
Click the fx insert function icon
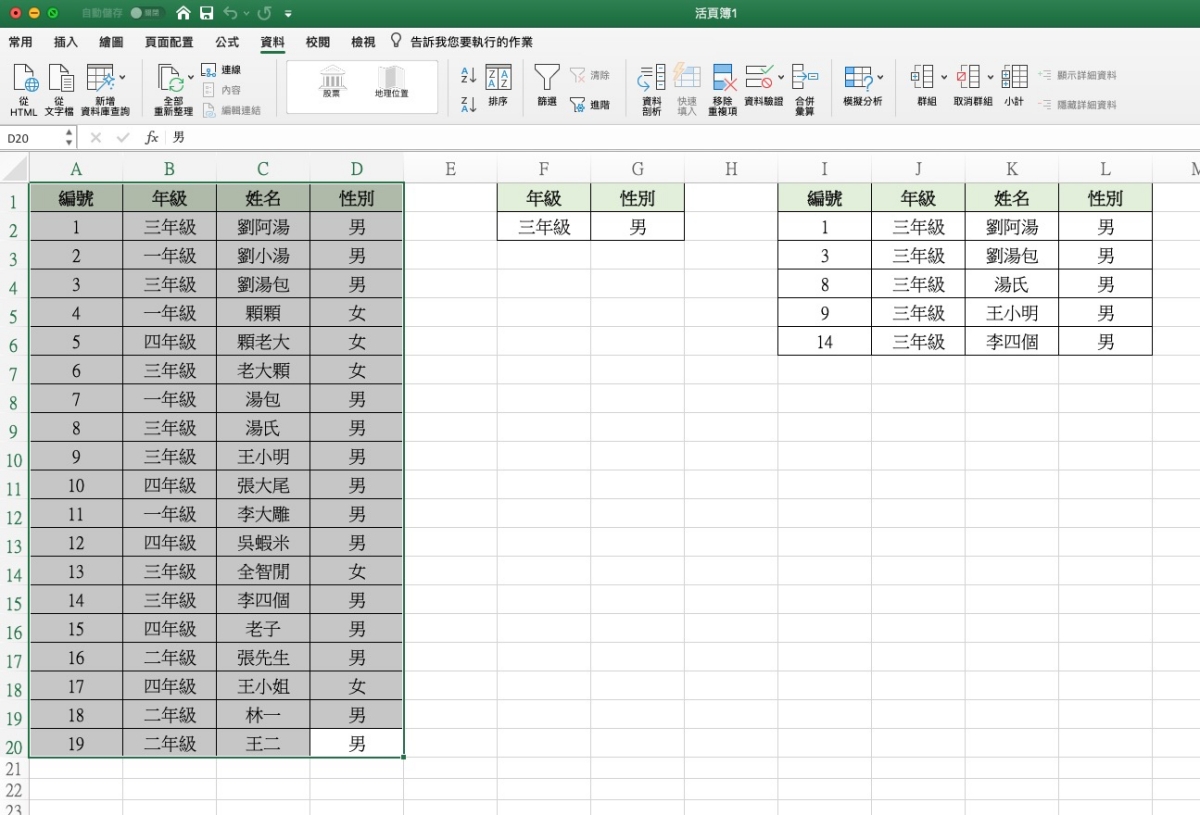point(152,137)
